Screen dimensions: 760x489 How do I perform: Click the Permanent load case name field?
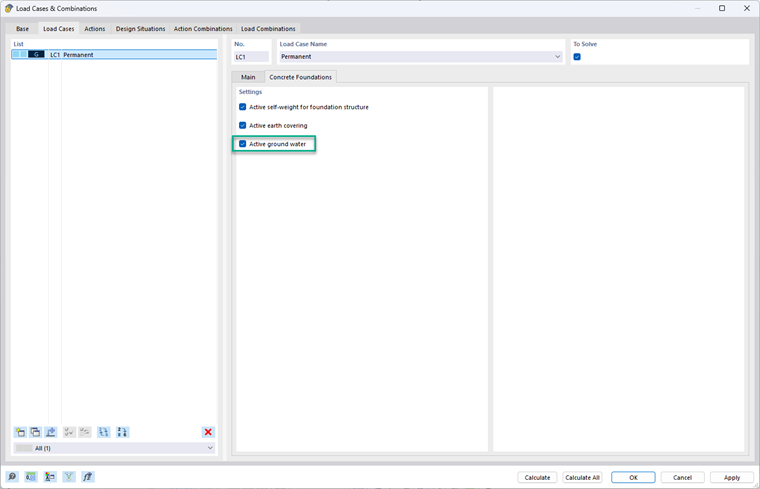coord(421,57)
